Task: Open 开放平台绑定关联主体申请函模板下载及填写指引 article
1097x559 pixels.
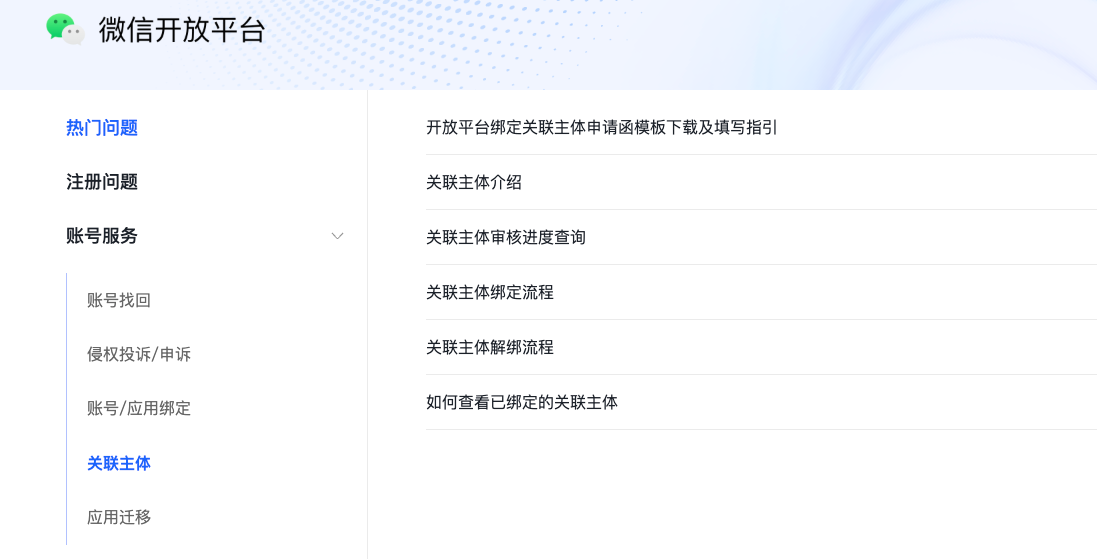Action: [602, 127]
